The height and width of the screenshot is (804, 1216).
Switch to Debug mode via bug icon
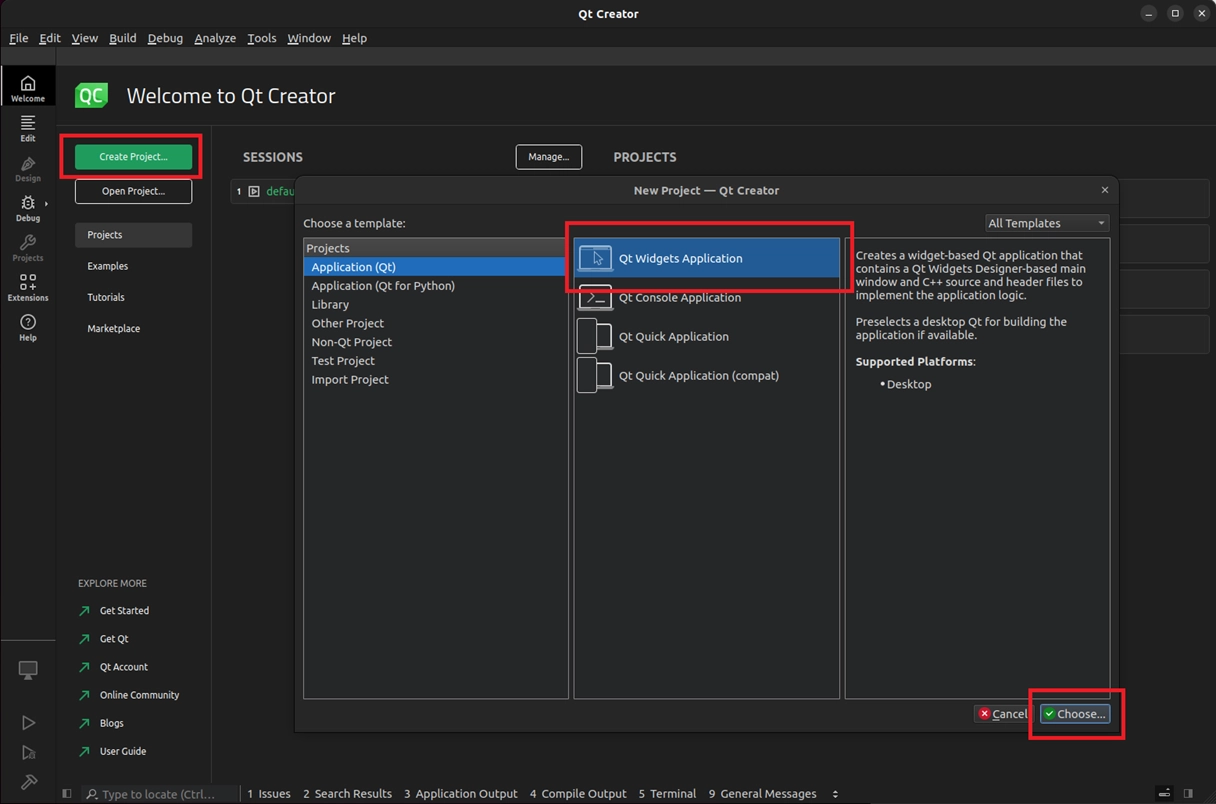pyautogui.click(x=27, y=207)
